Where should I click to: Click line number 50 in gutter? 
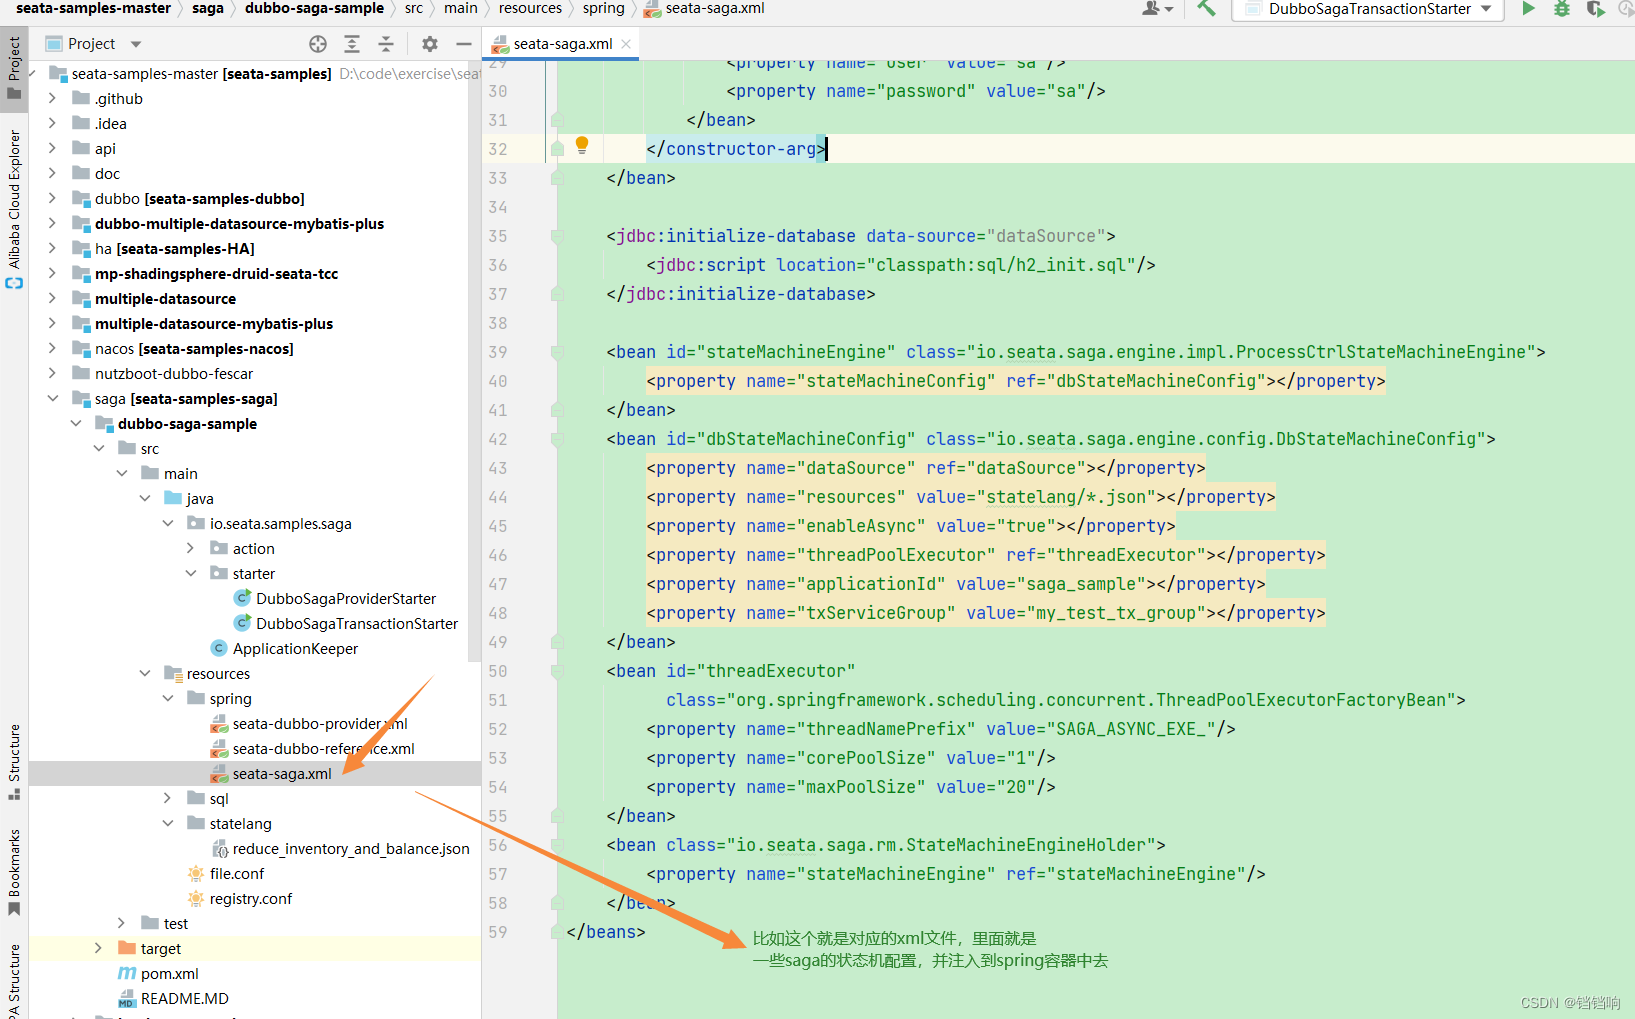coord(498,671)
